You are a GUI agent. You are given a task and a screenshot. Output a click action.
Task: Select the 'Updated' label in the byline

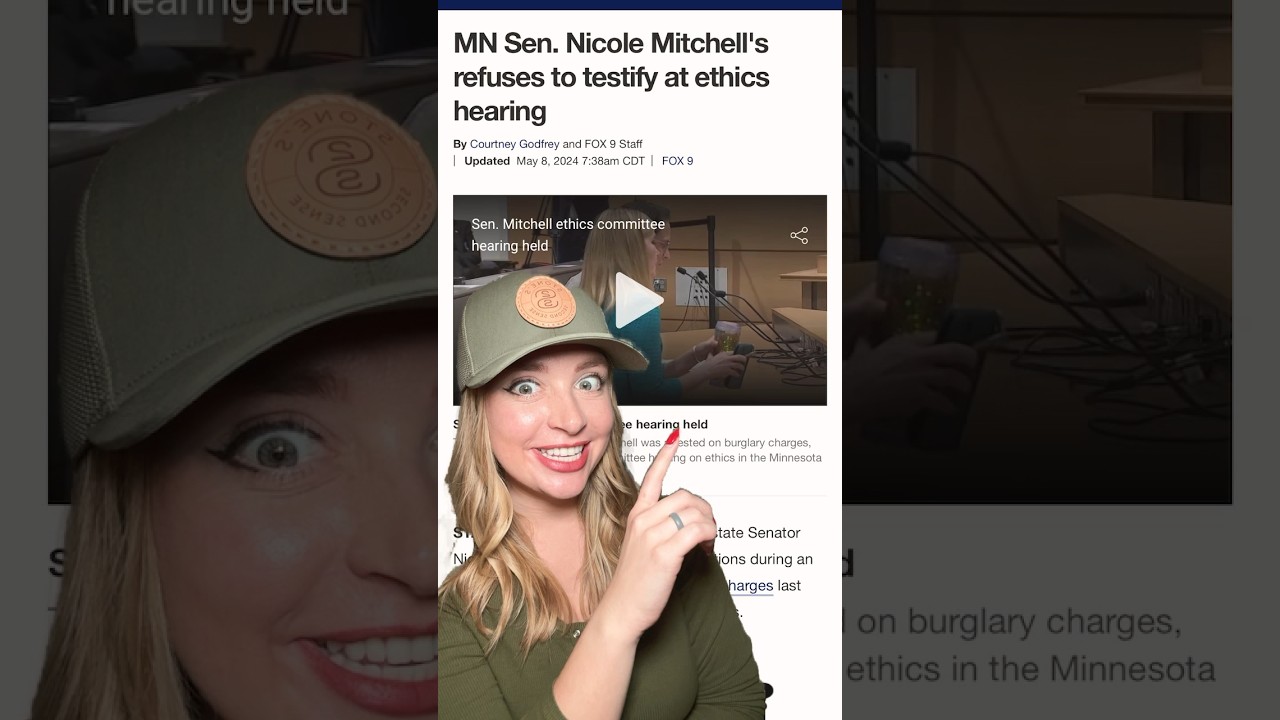pos(487,161)
